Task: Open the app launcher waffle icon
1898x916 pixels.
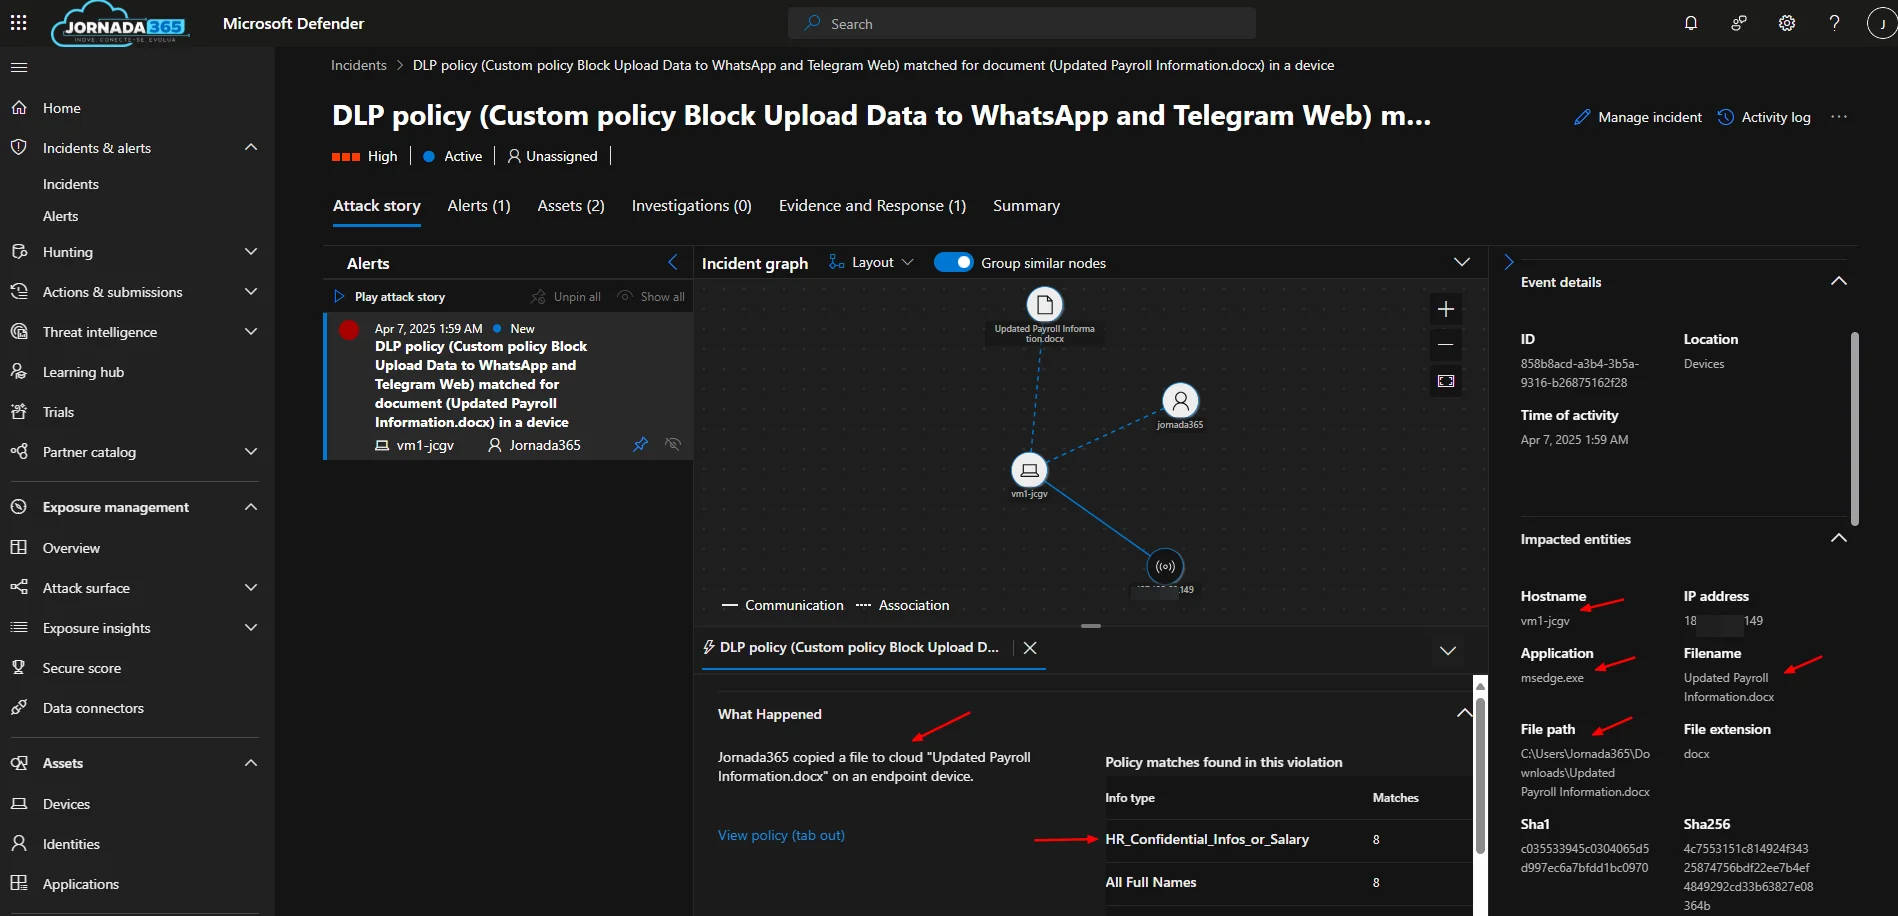Action: point(18,23)
